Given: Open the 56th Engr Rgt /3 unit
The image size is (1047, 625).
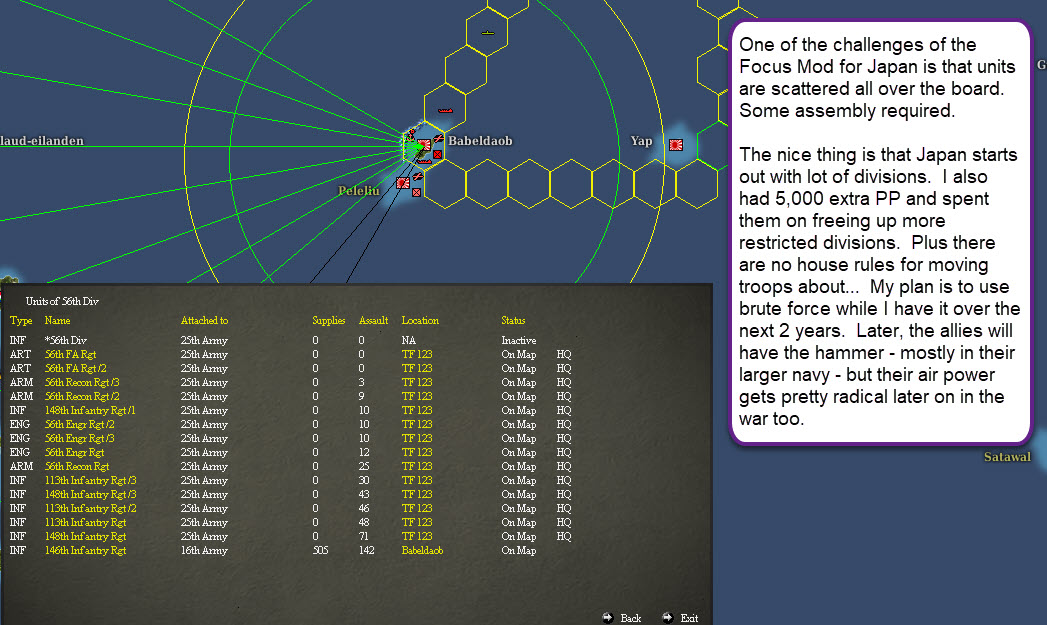Looking at the screenshot, I should click(x=79, y=439).
